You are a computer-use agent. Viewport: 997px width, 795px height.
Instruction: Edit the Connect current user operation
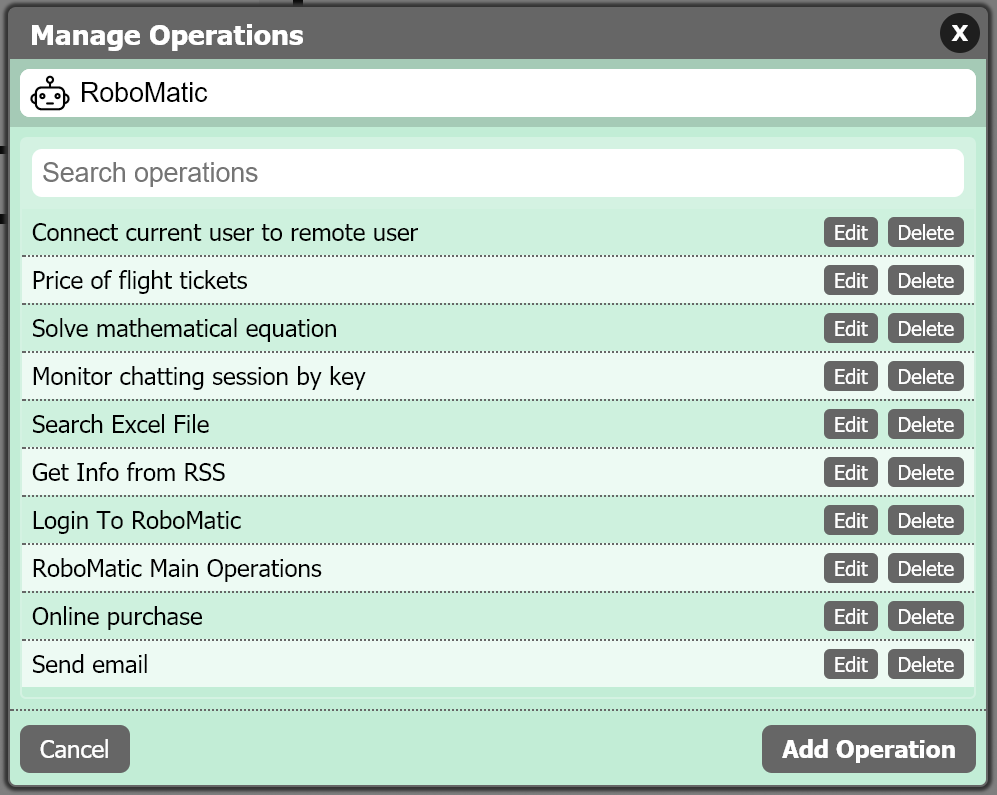coord(850,233)
